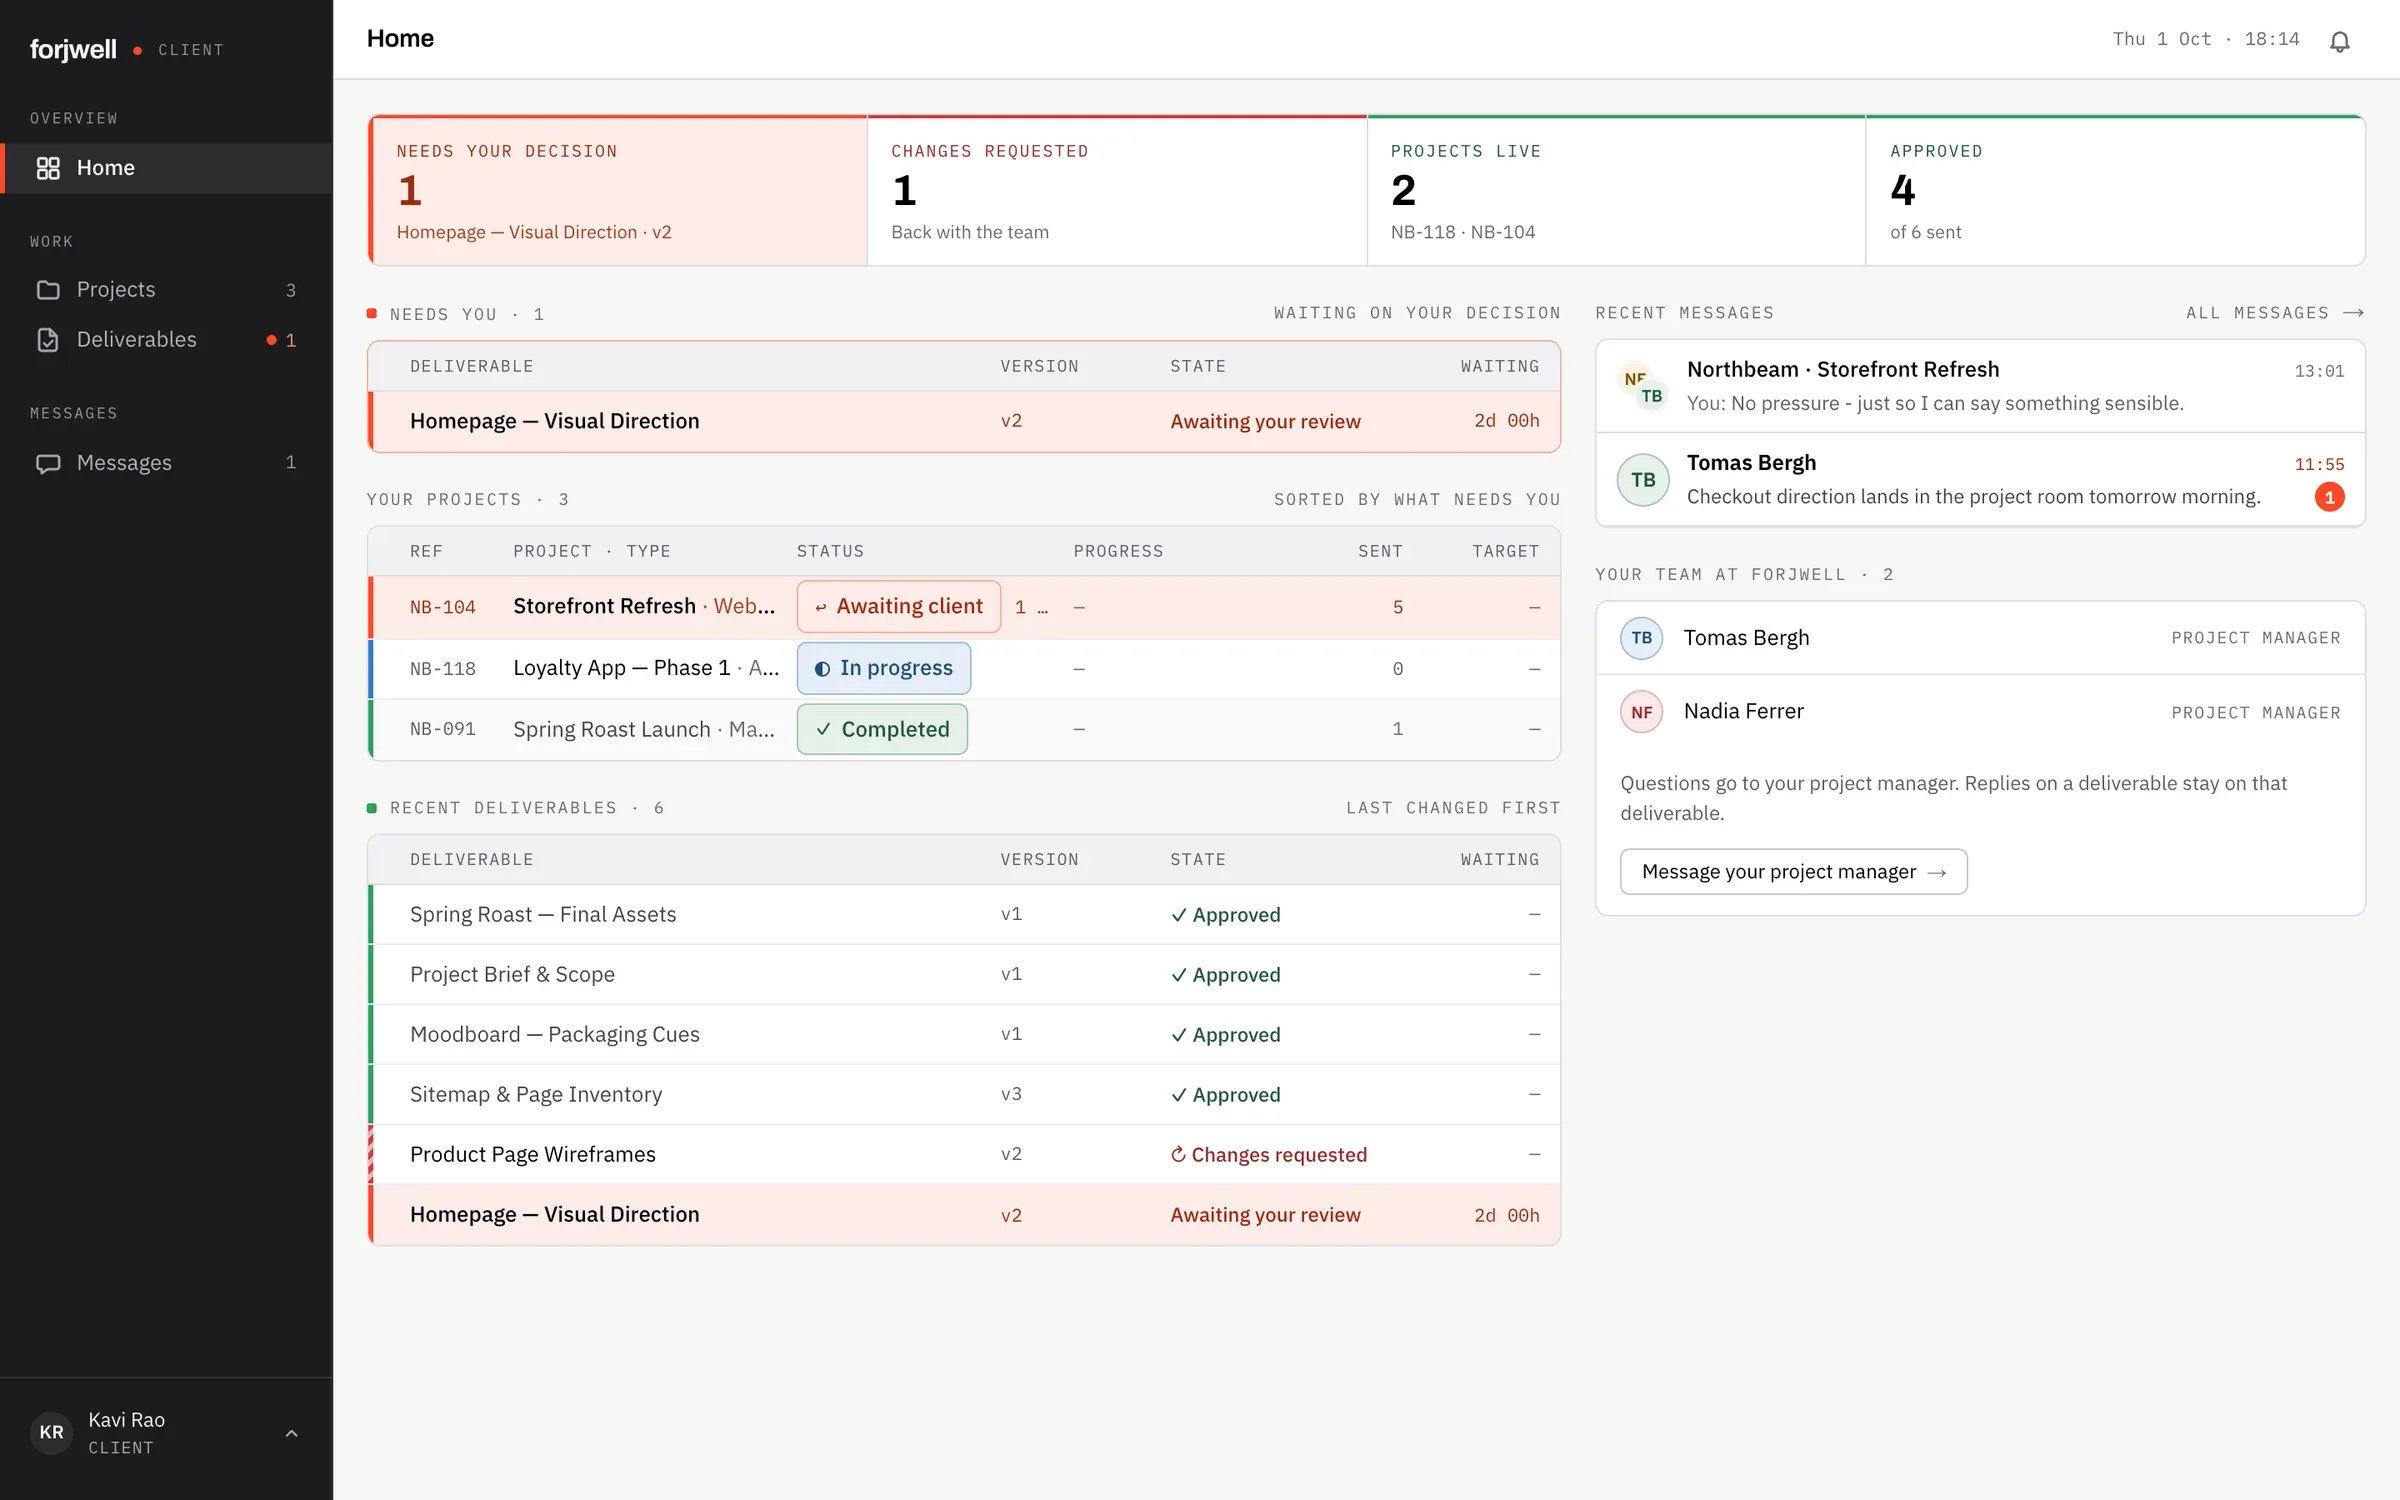This screenshot has width=2400, height=1500.
Task: Click the NF TB avatar on Northbeam thread
Action: pyautogui.click(x=1643, y=387)
